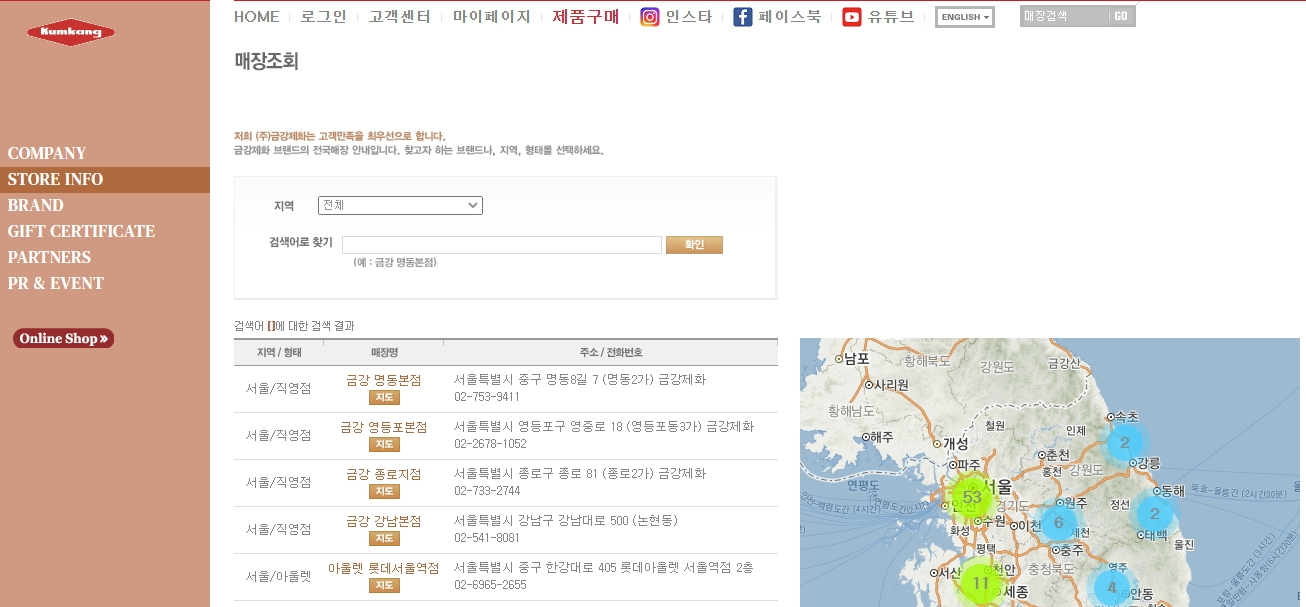Open the 금강 명동본점 store link
1306x607 pixels.
(x=384, y=380)
